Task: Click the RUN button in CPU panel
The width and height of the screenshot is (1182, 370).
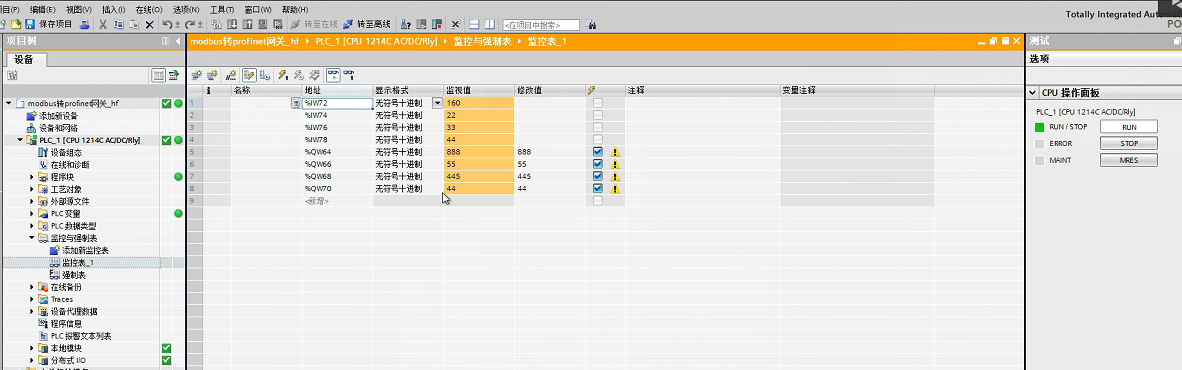Action: (1128, 127)
